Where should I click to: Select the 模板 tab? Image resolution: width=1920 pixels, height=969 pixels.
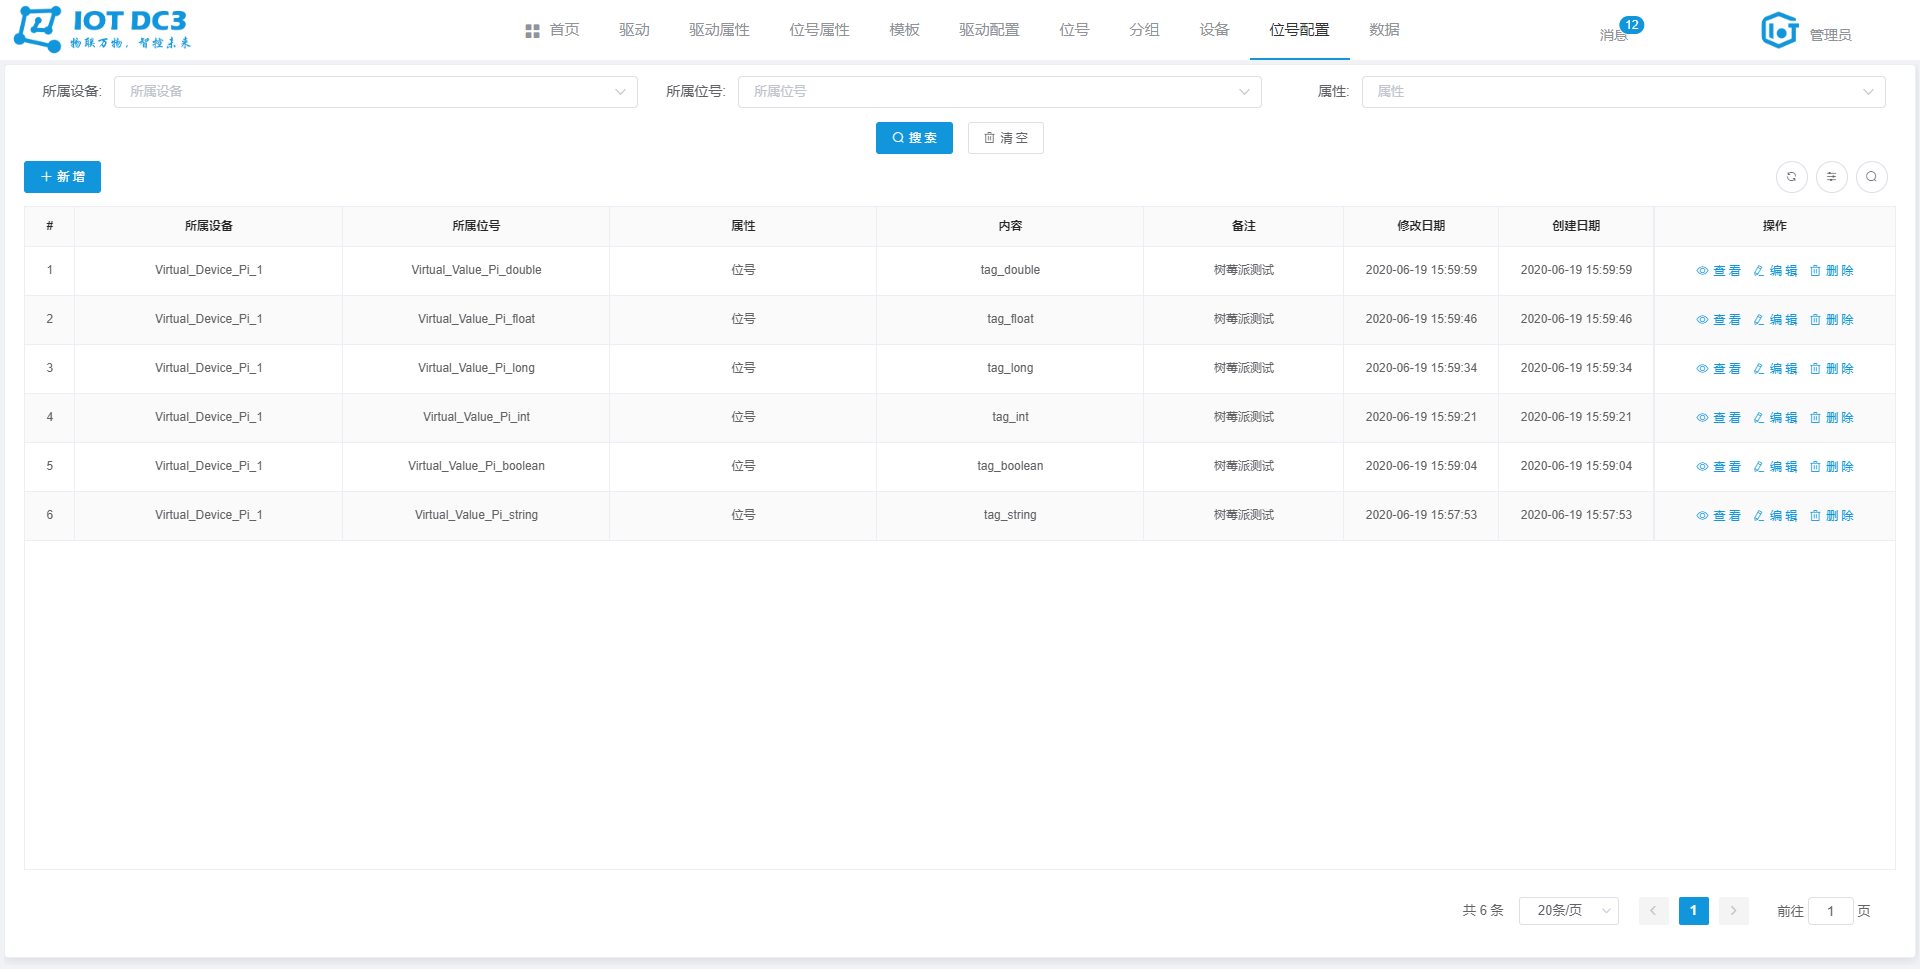click(x=904, y=30)
